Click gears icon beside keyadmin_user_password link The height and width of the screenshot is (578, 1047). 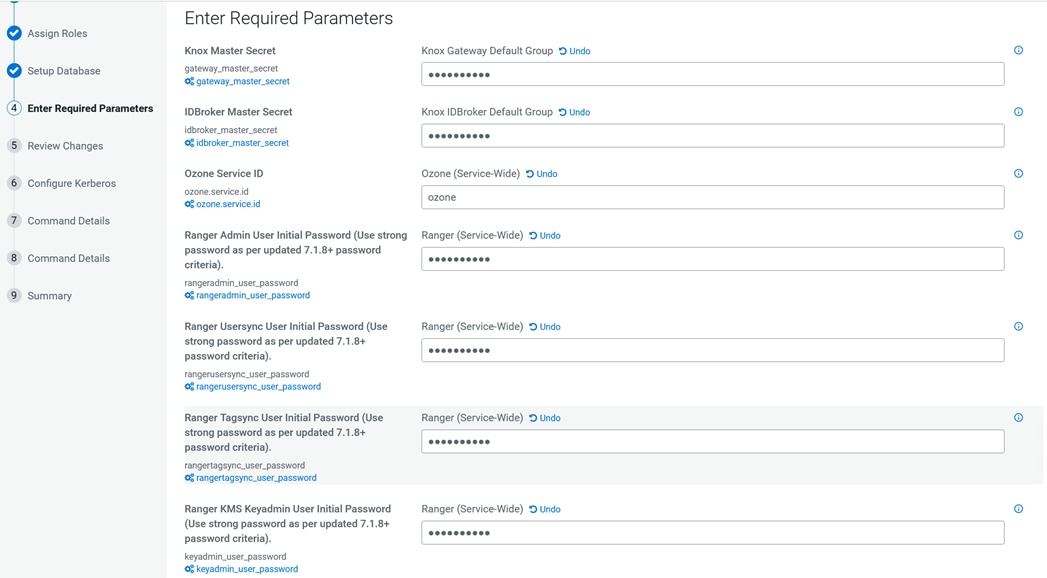189,569
